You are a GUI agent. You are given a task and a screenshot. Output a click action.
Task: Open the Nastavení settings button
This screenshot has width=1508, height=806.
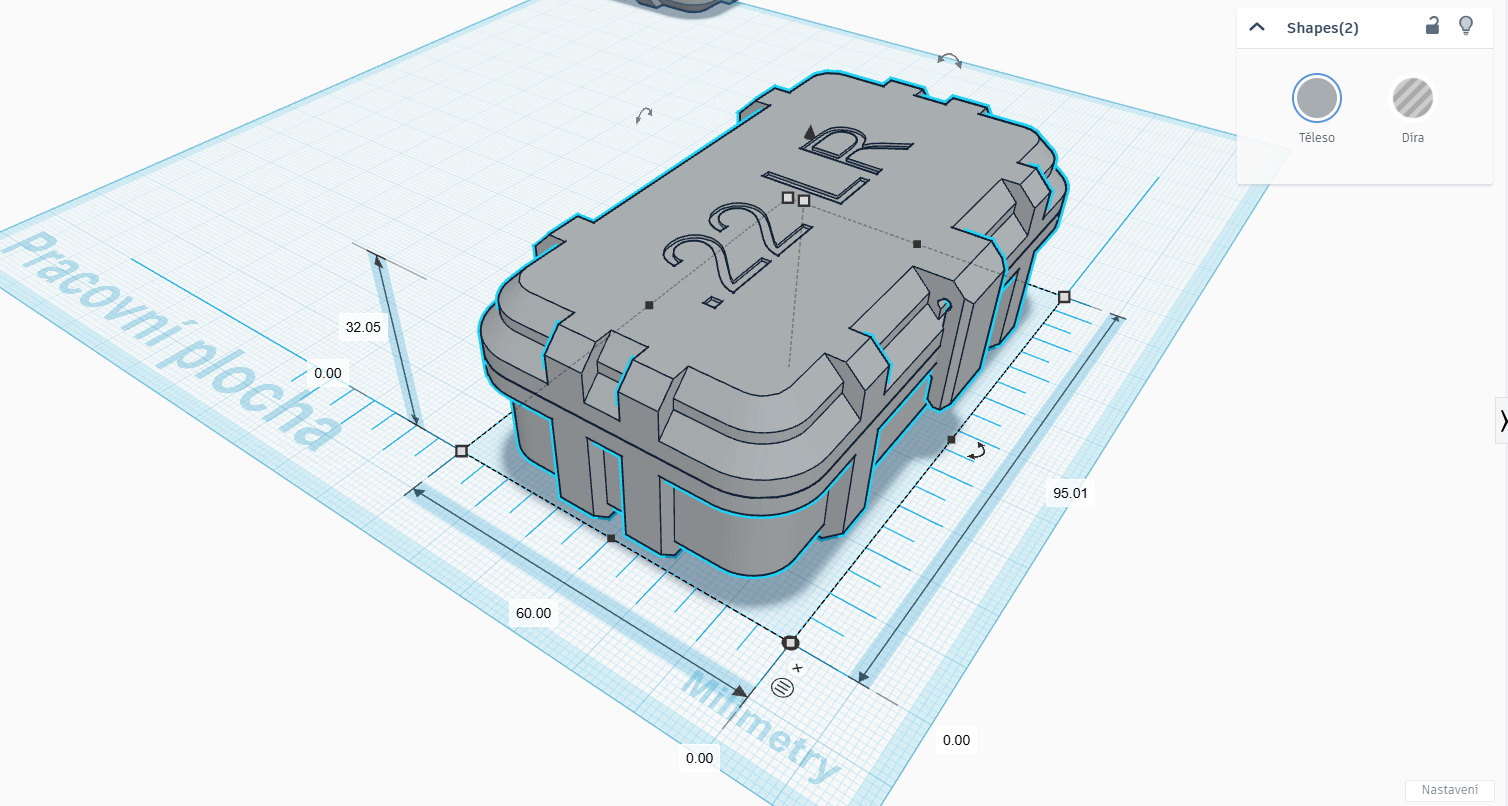click(1449, 790)
